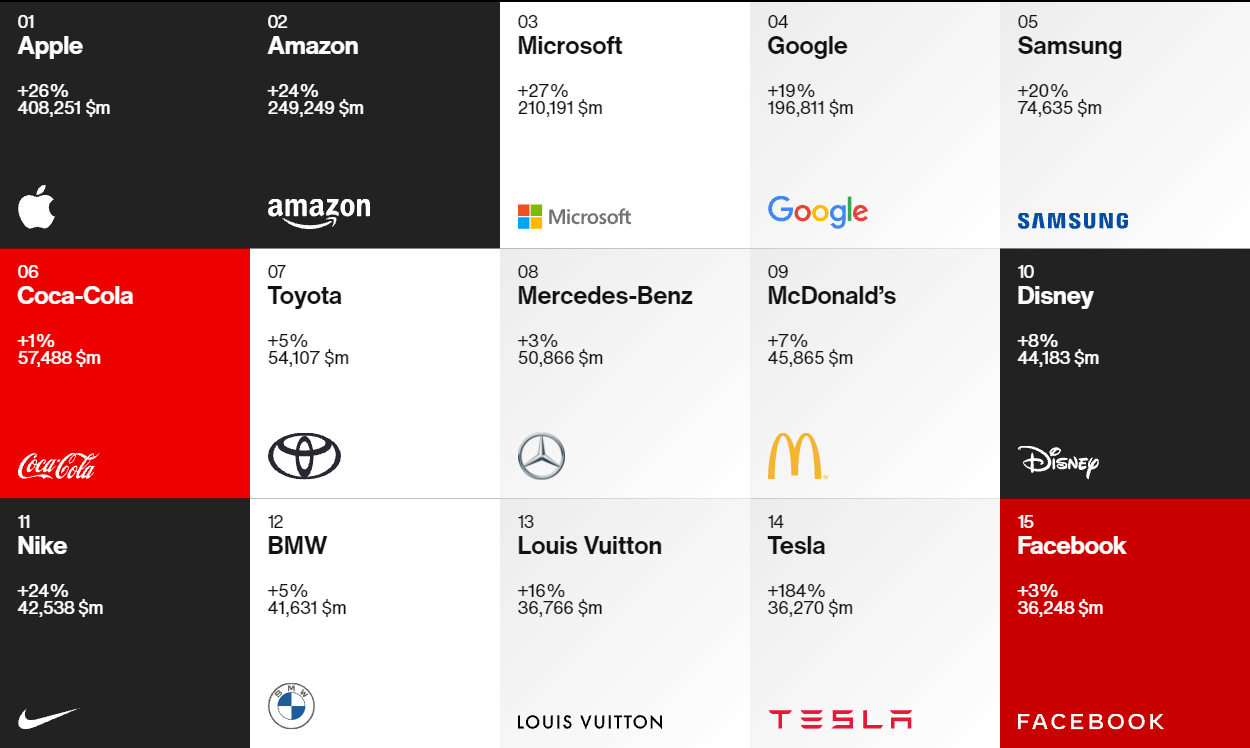The image size is (1250, 748).
Task: Click the Coca-Cola script logo
Action: 58,466
